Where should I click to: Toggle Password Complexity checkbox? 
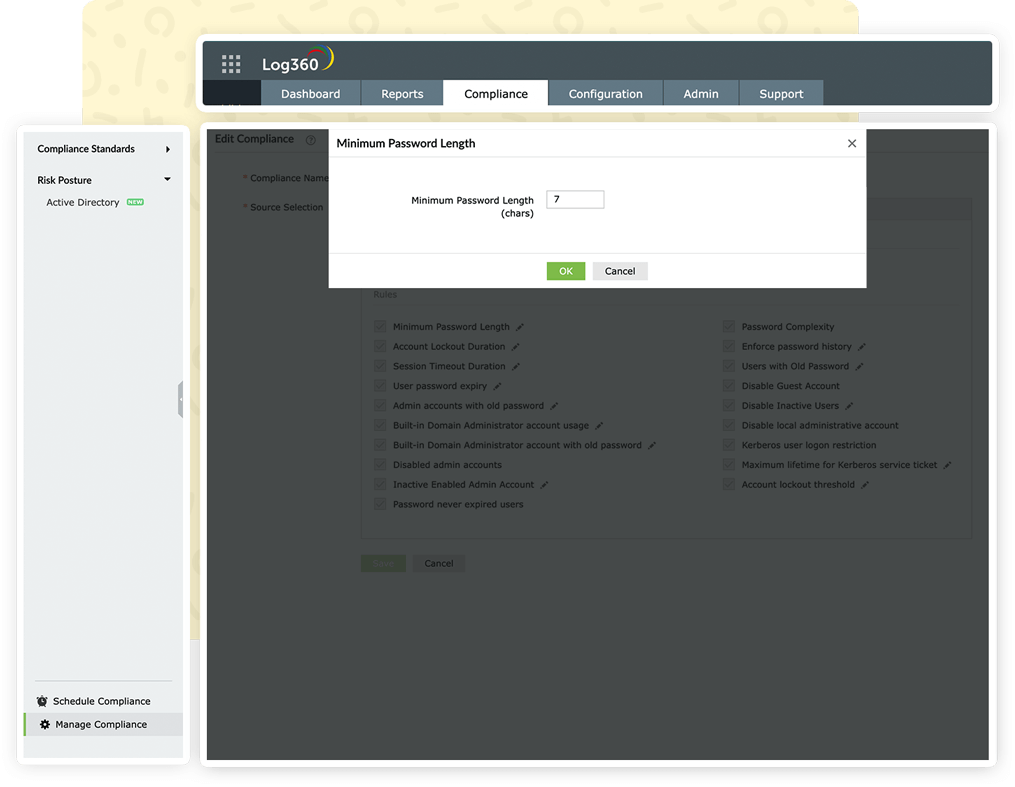[729, 326]
